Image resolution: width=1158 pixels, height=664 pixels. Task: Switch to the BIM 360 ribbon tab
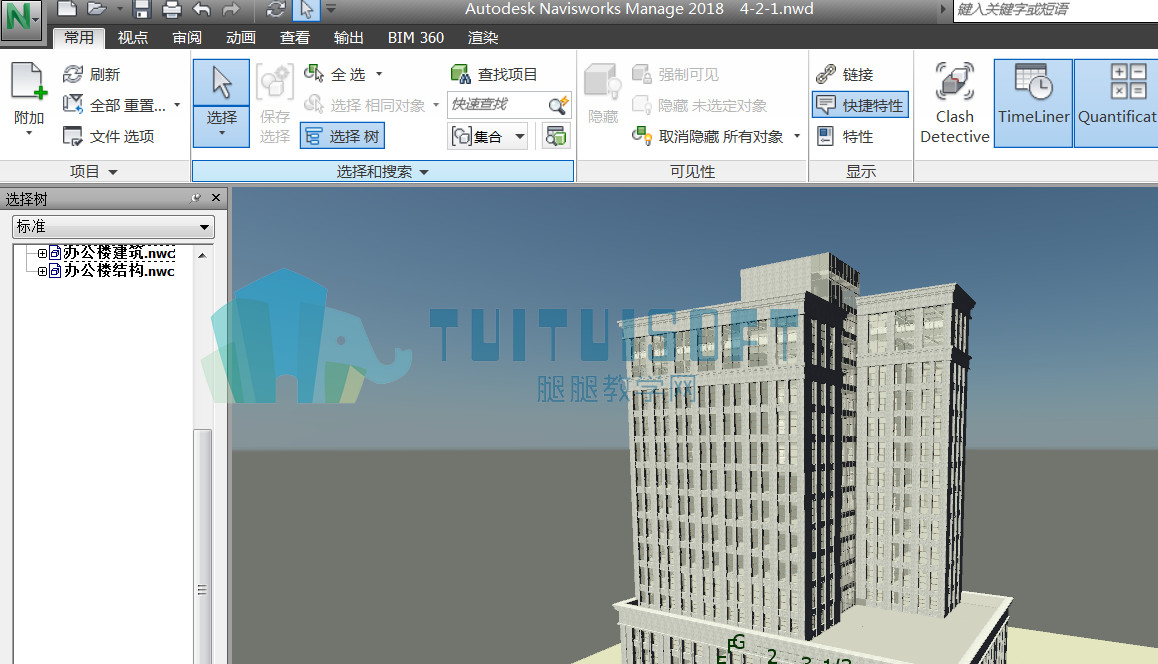(x=416, y=38)
